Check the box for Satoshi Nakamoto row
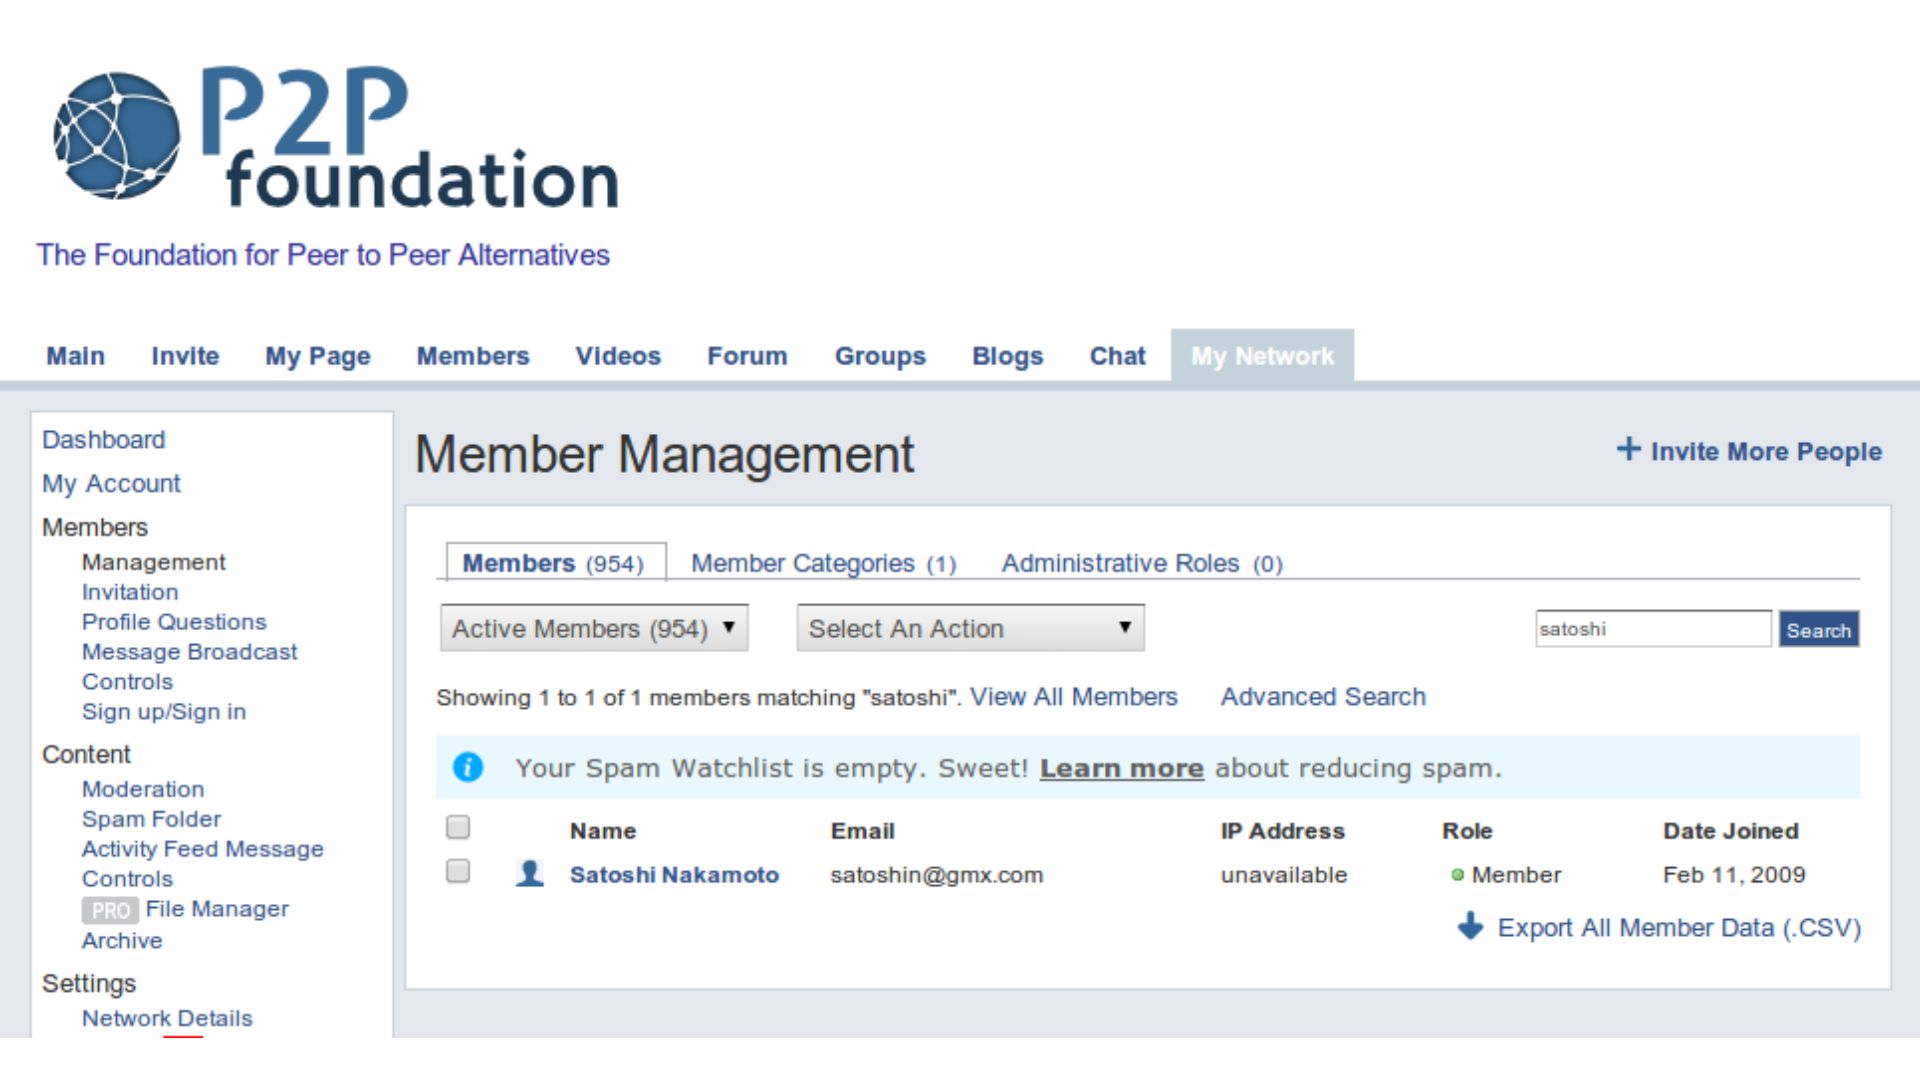Image resolution: width=1920 pixels, height=1080 pixels. tap(458, 871)
